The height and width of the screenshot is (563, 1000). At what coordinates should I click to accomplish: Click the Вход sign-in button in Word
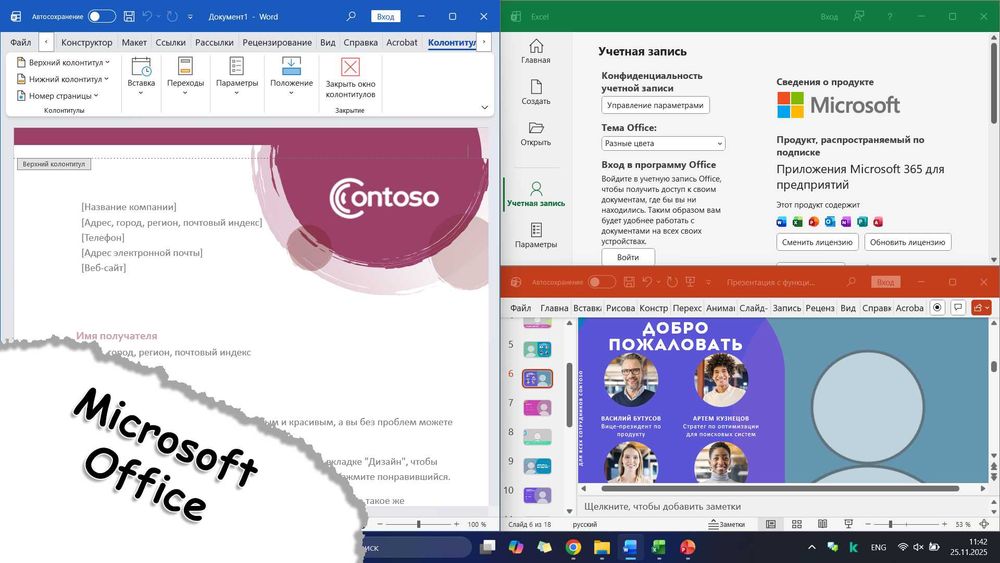click(385, 17)
